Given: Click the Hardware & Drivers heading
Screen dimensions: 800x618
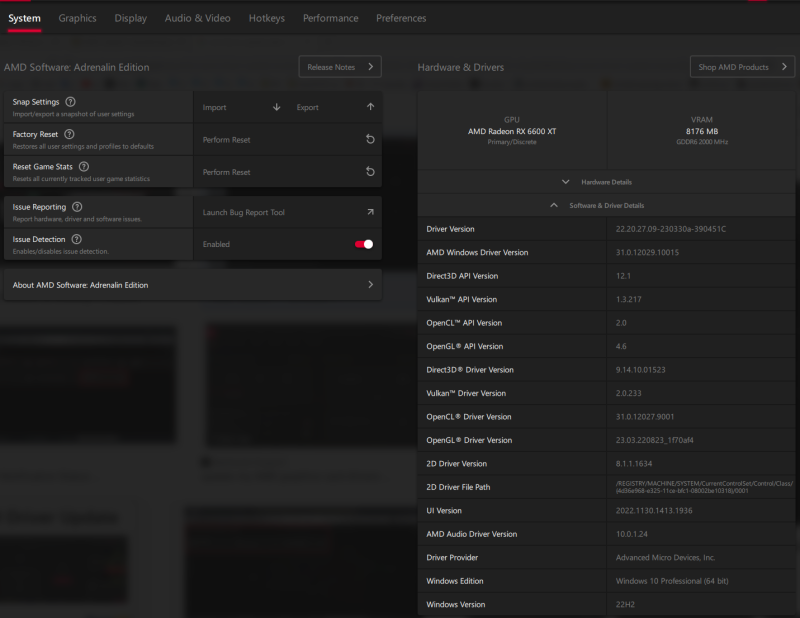Looking at the screenshot, I should point(460,67).
